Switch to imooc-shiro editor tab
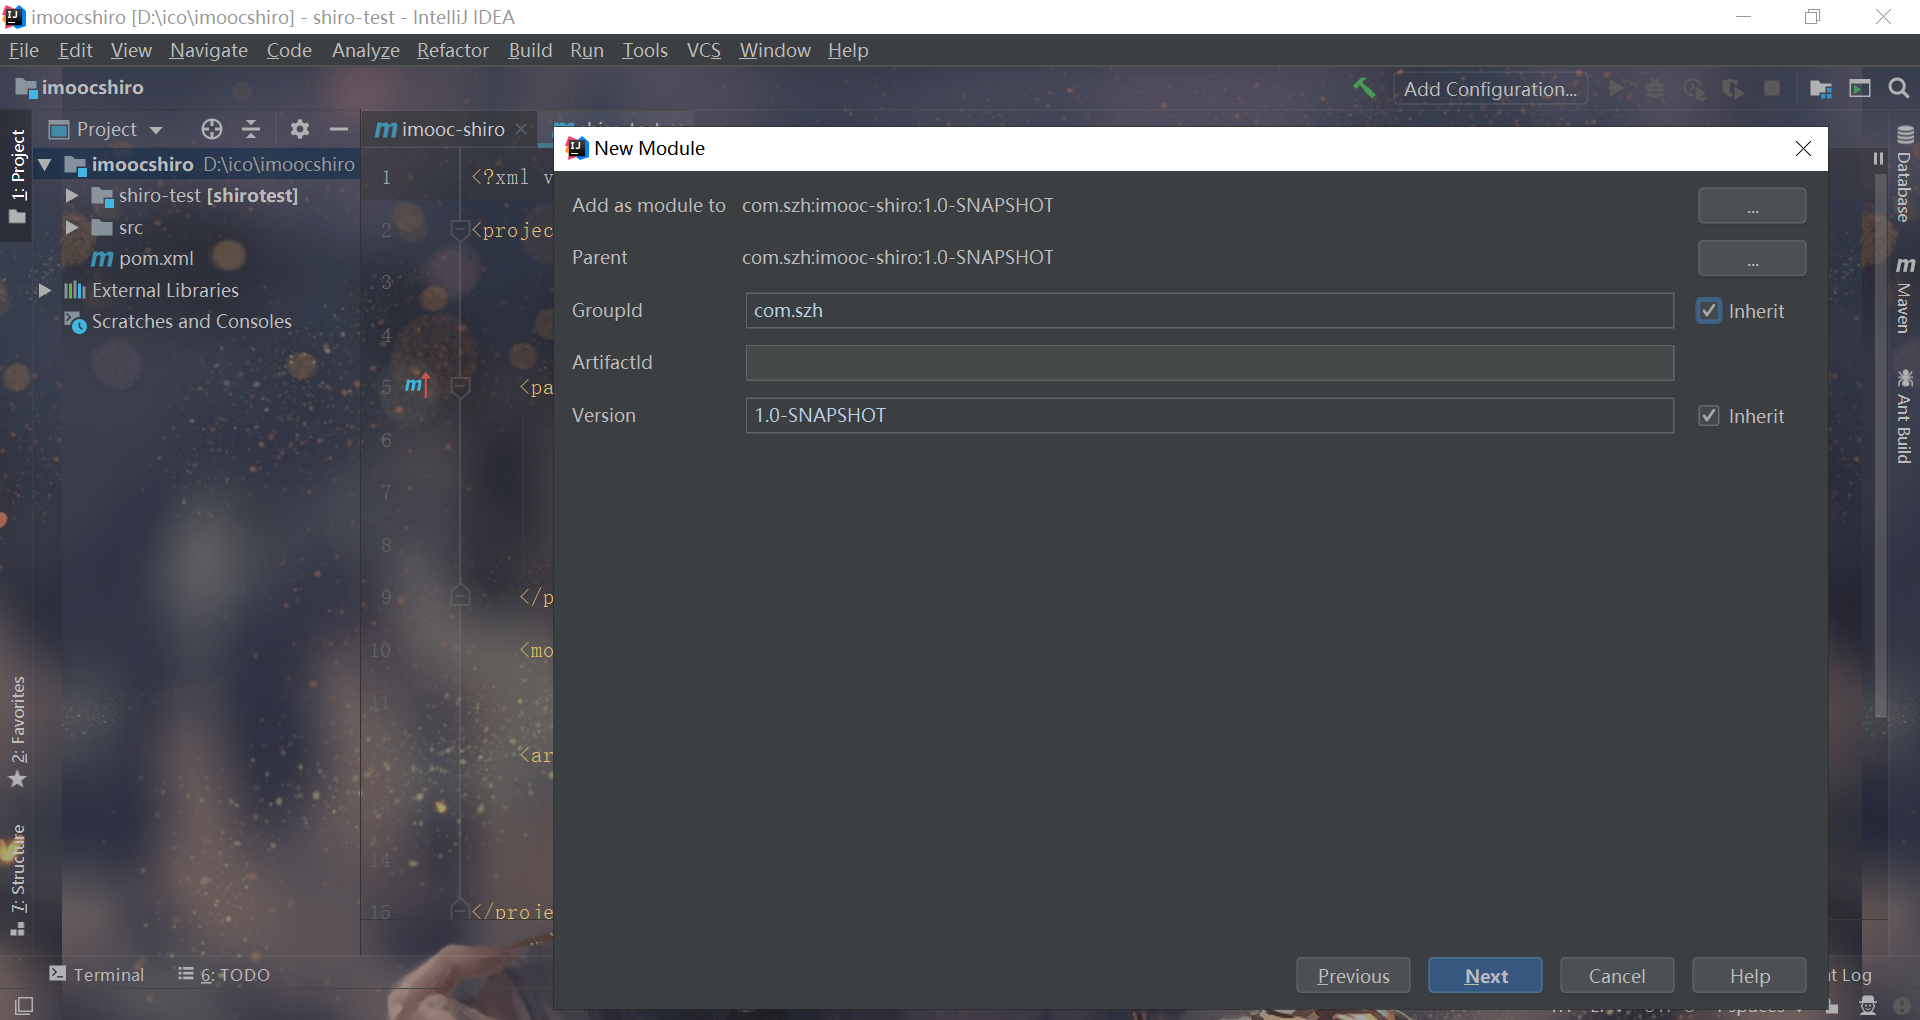 point(452,129)
